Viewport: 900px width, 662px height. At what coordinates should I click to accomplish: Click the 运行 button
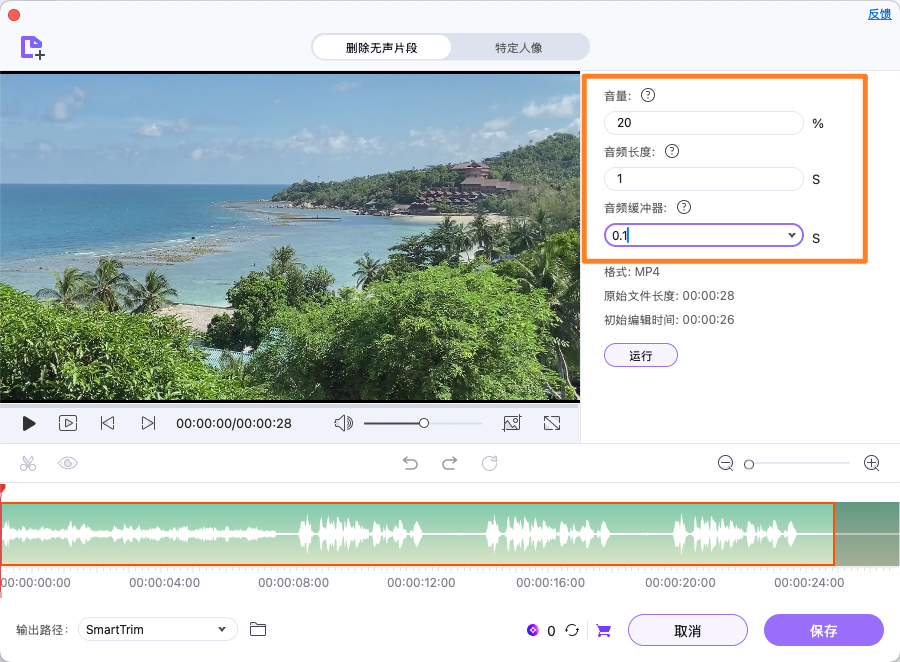(640, 355)
